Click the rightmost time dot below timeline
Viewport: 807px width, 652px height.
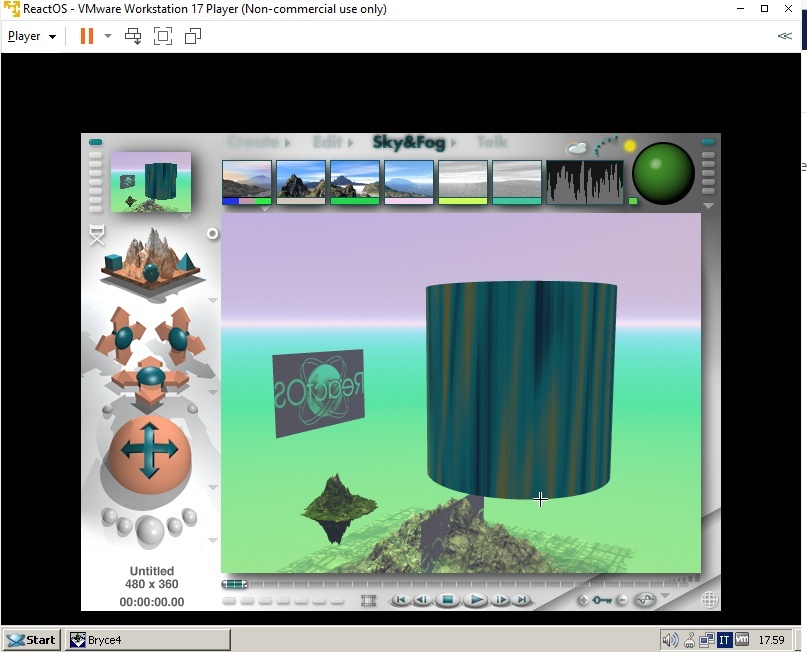pos(337,601)
